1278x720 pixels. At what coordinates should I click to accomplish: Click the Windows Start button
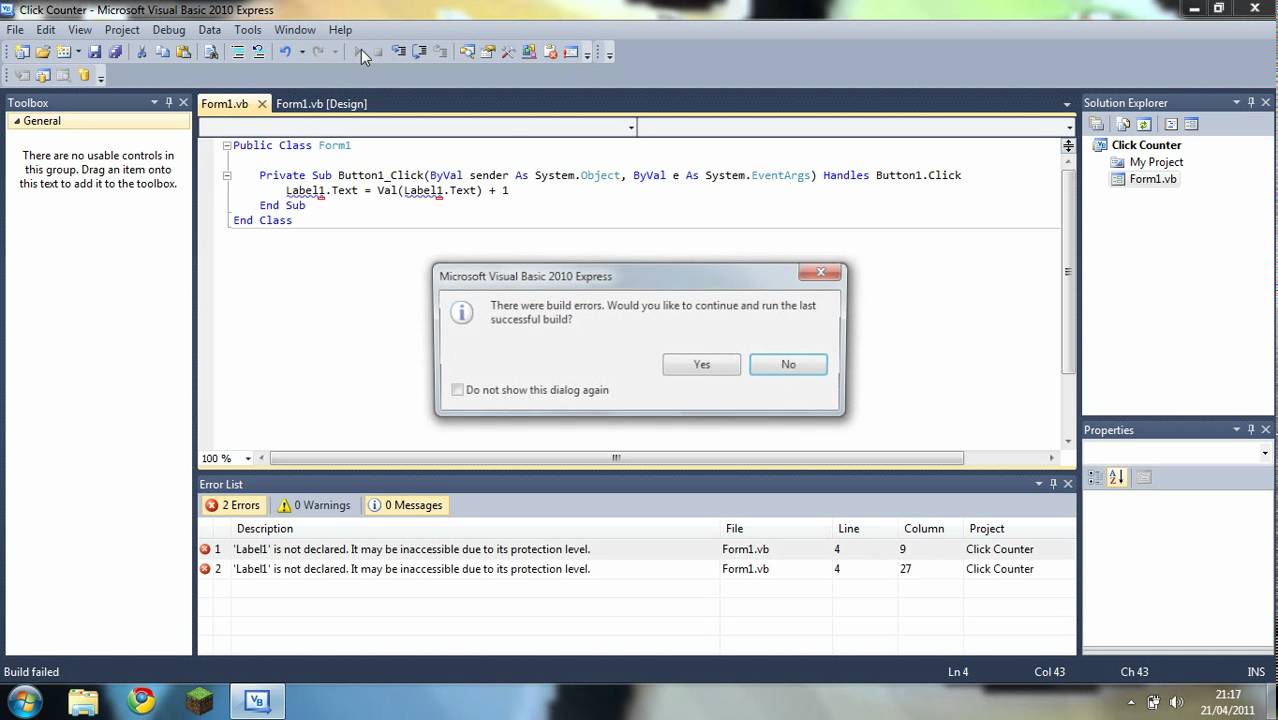[x=23, y=701]
